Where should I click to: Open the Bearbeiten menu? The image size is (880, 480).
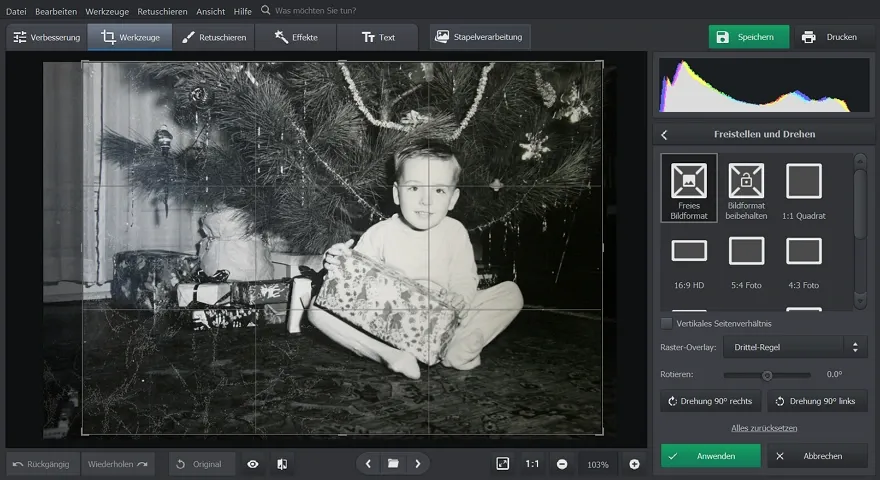point(56,11)
